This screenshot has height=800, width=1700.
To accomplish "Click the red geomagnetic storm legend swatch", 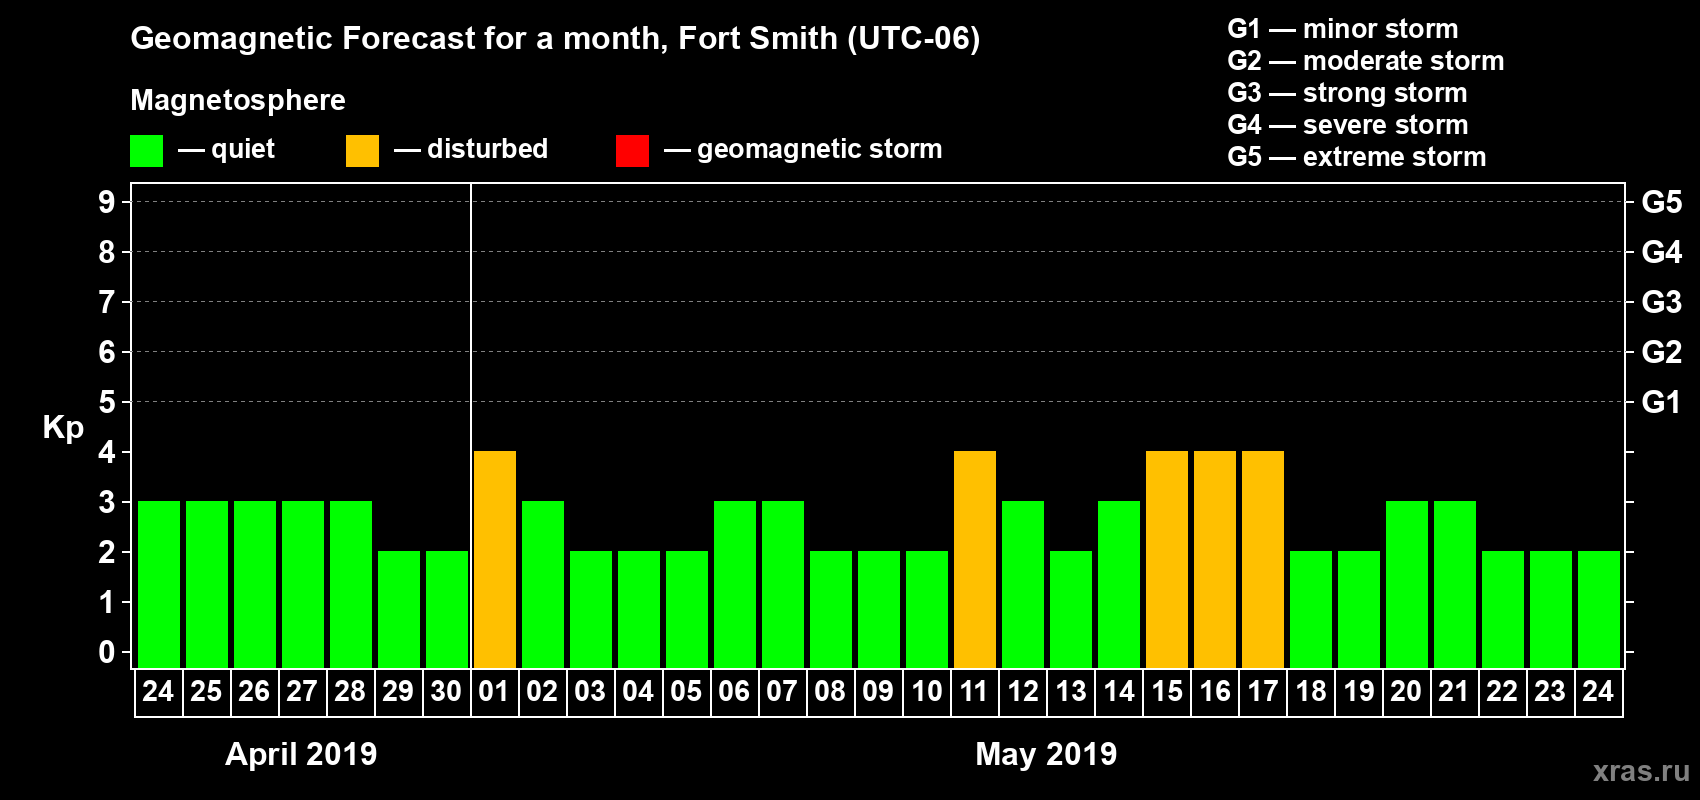I will (x=632, y=151).
